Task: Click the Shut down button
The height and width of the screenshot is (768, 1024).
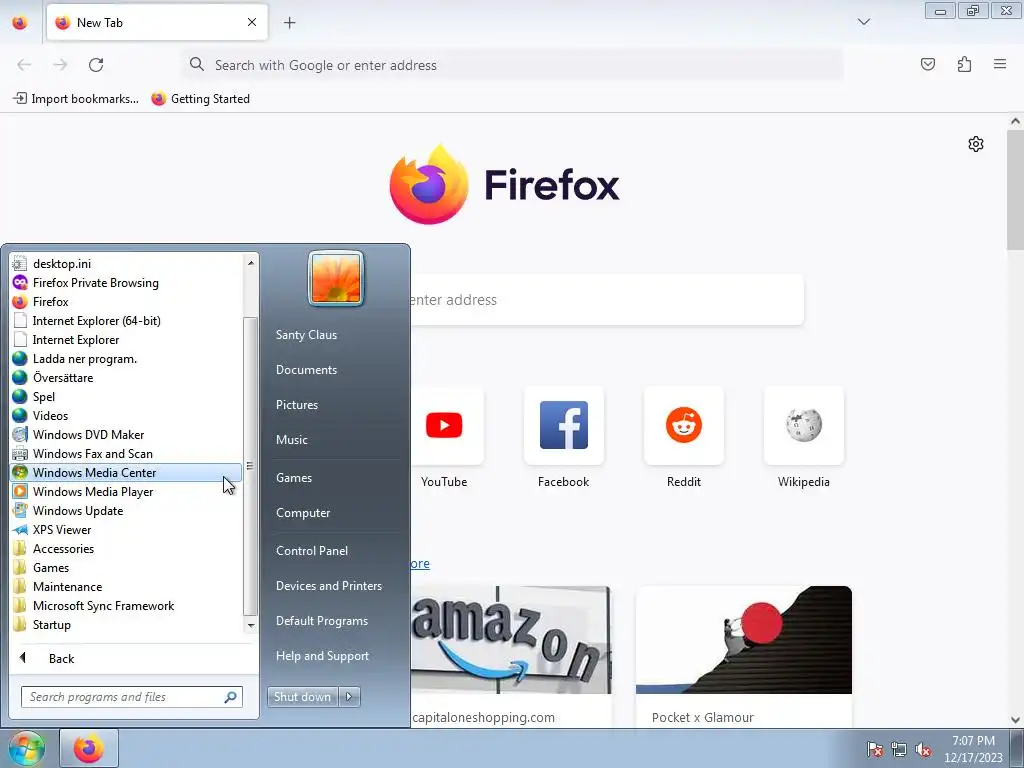Action: click(303, 697)
